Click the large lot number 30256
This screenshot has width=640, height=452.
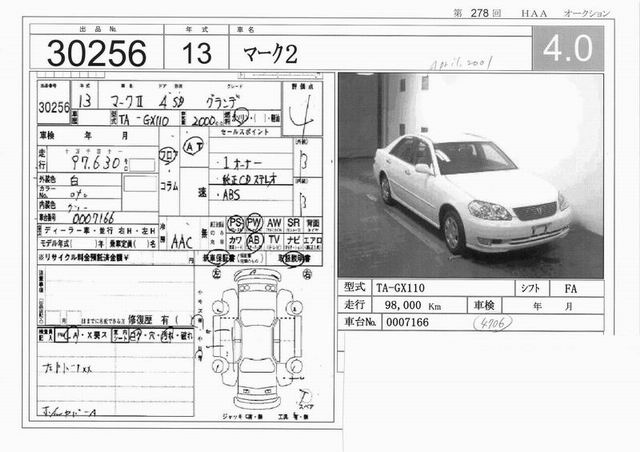click(x=96, y=53)
